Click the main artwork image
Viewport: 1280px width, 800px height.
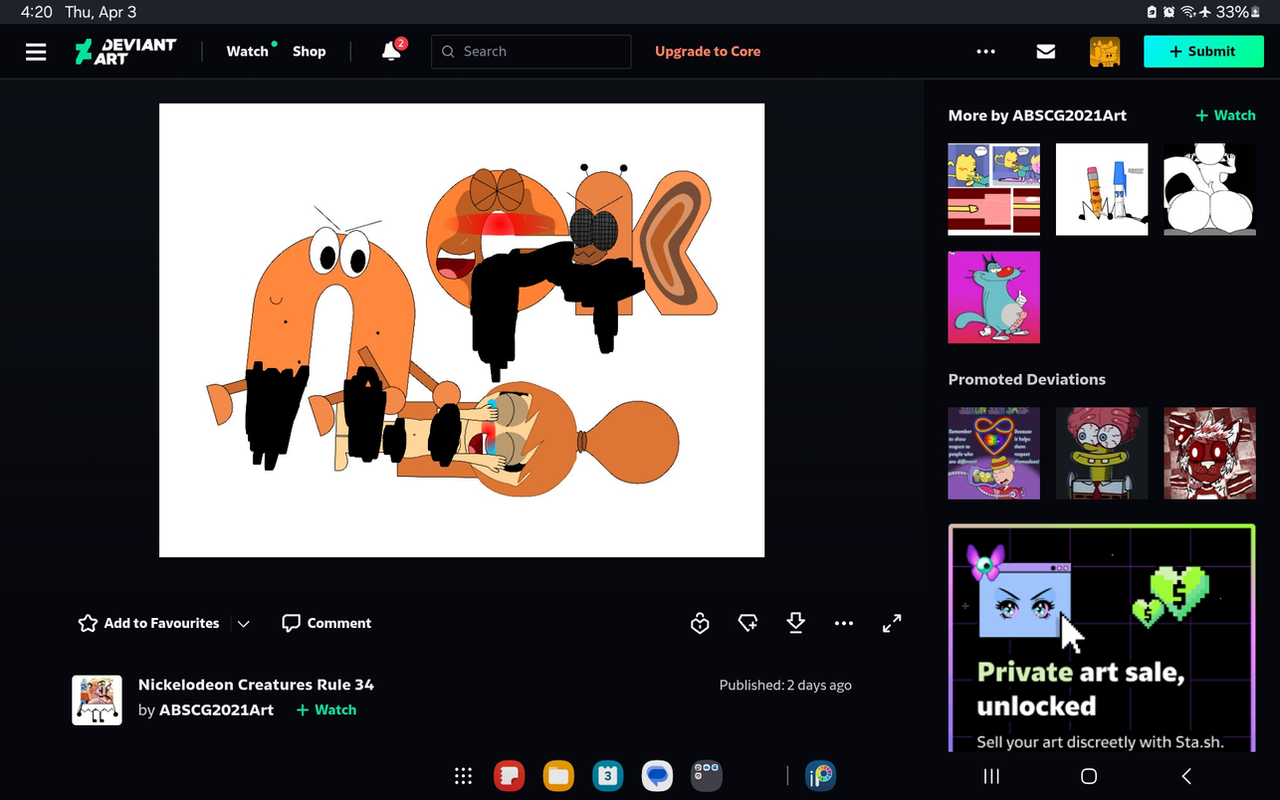pos(462,330)
